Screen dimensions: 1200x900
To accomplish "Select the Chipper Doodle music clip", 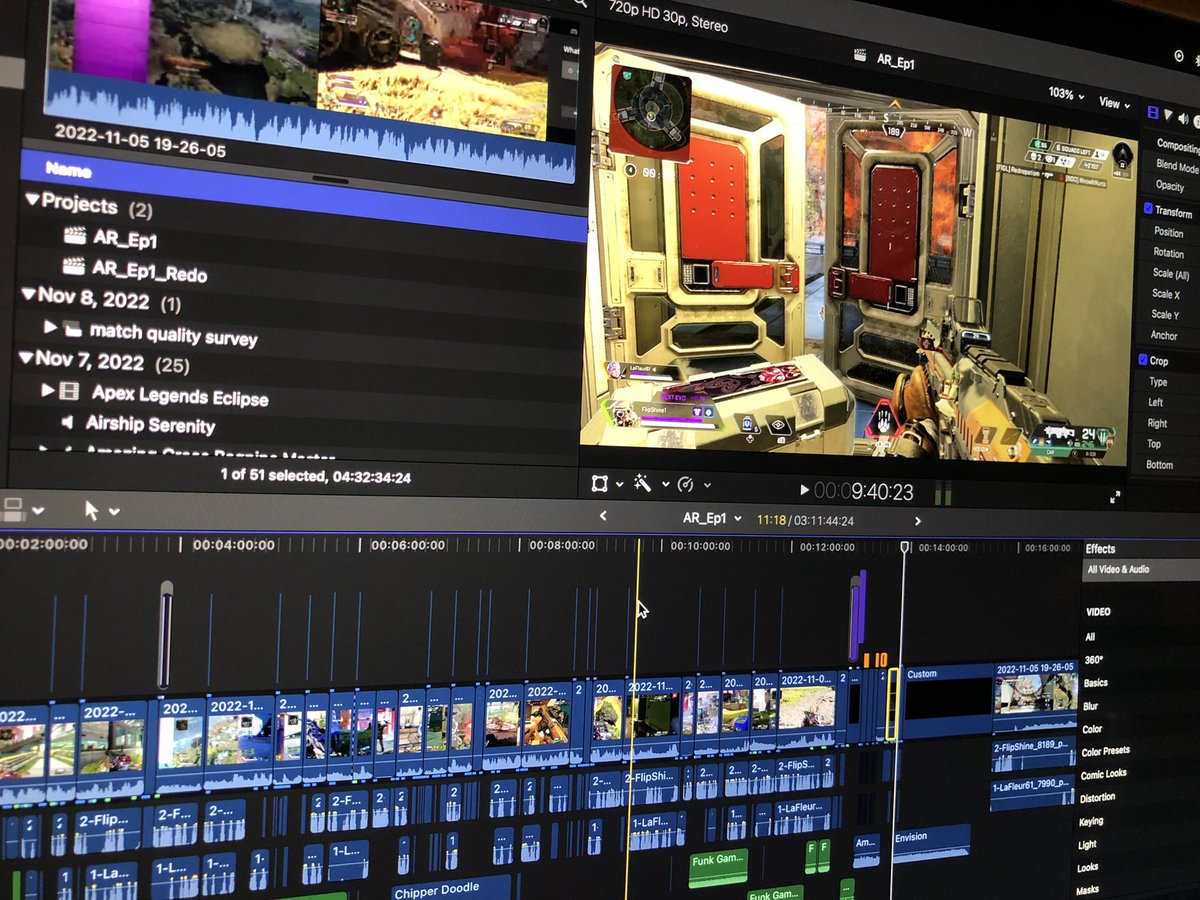I will 452,889.
